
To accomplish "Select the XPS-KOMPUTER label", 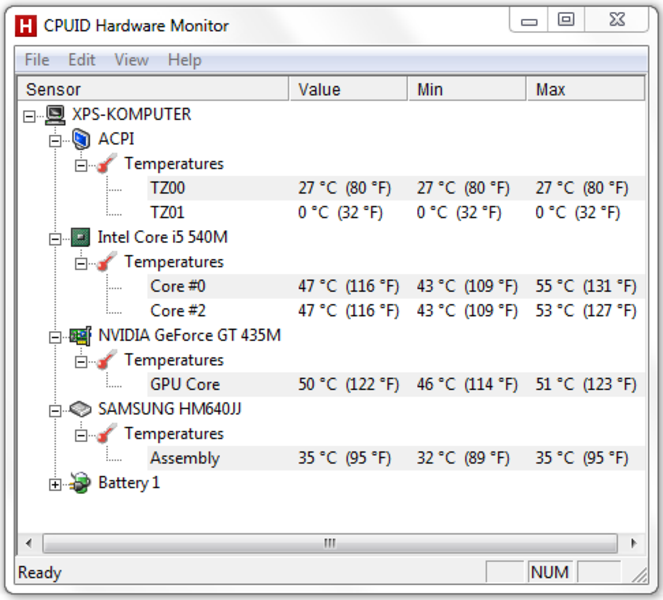I will (x=132, y=114).
